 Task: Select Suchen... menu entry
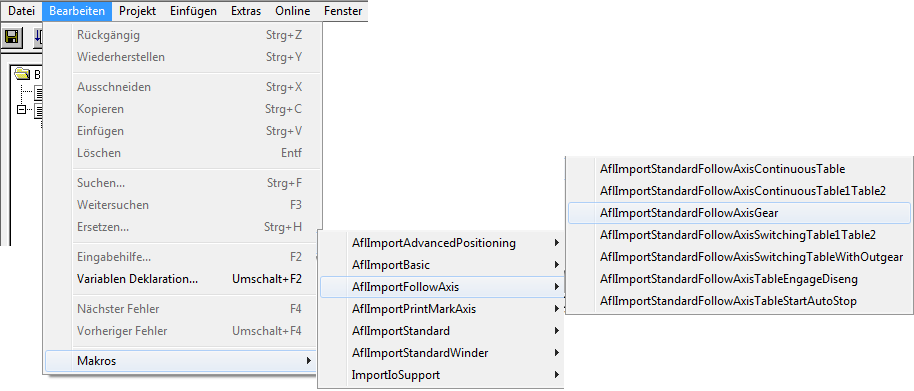click(183, 183)
